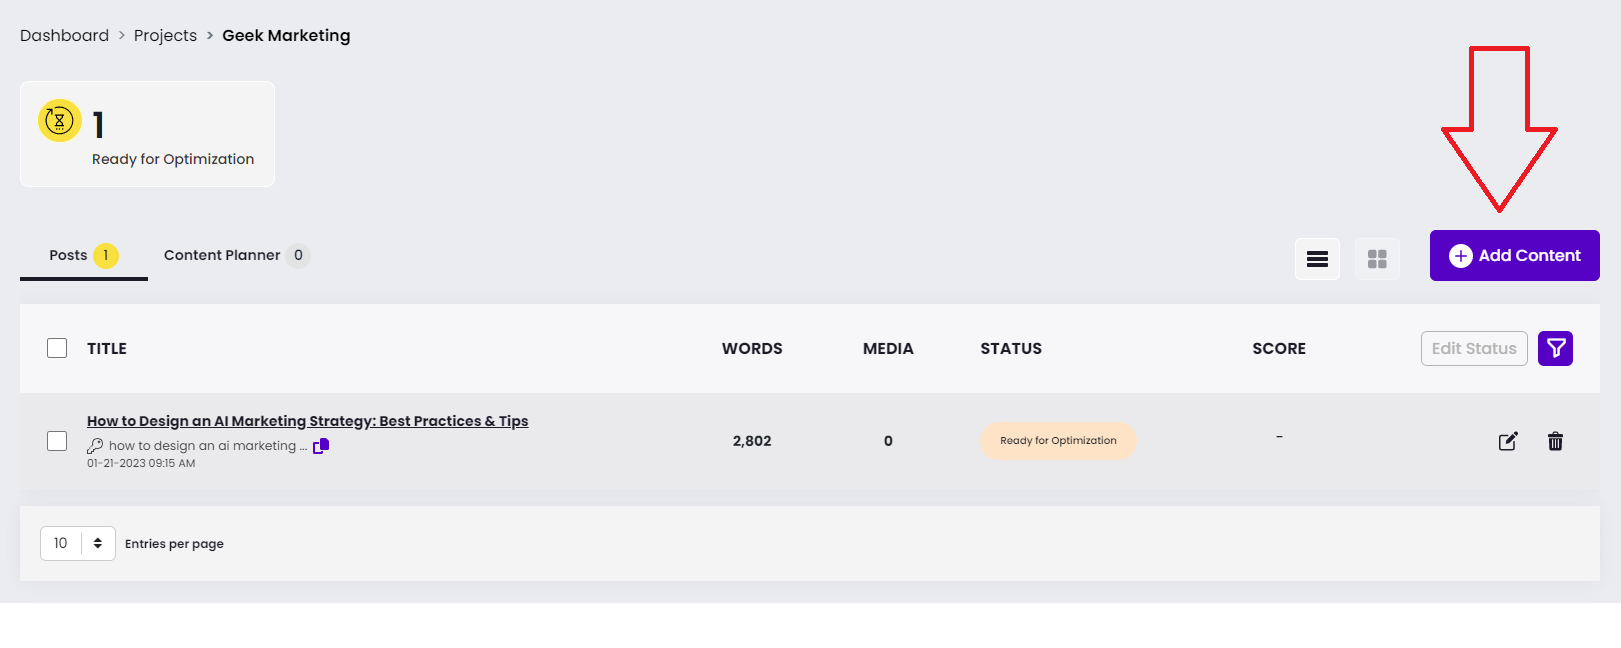Image resolution: width=1621 pixels, height=648 pixels.
Task: Edit the AI Marketing Strategy post
Action: point(1508,441)
